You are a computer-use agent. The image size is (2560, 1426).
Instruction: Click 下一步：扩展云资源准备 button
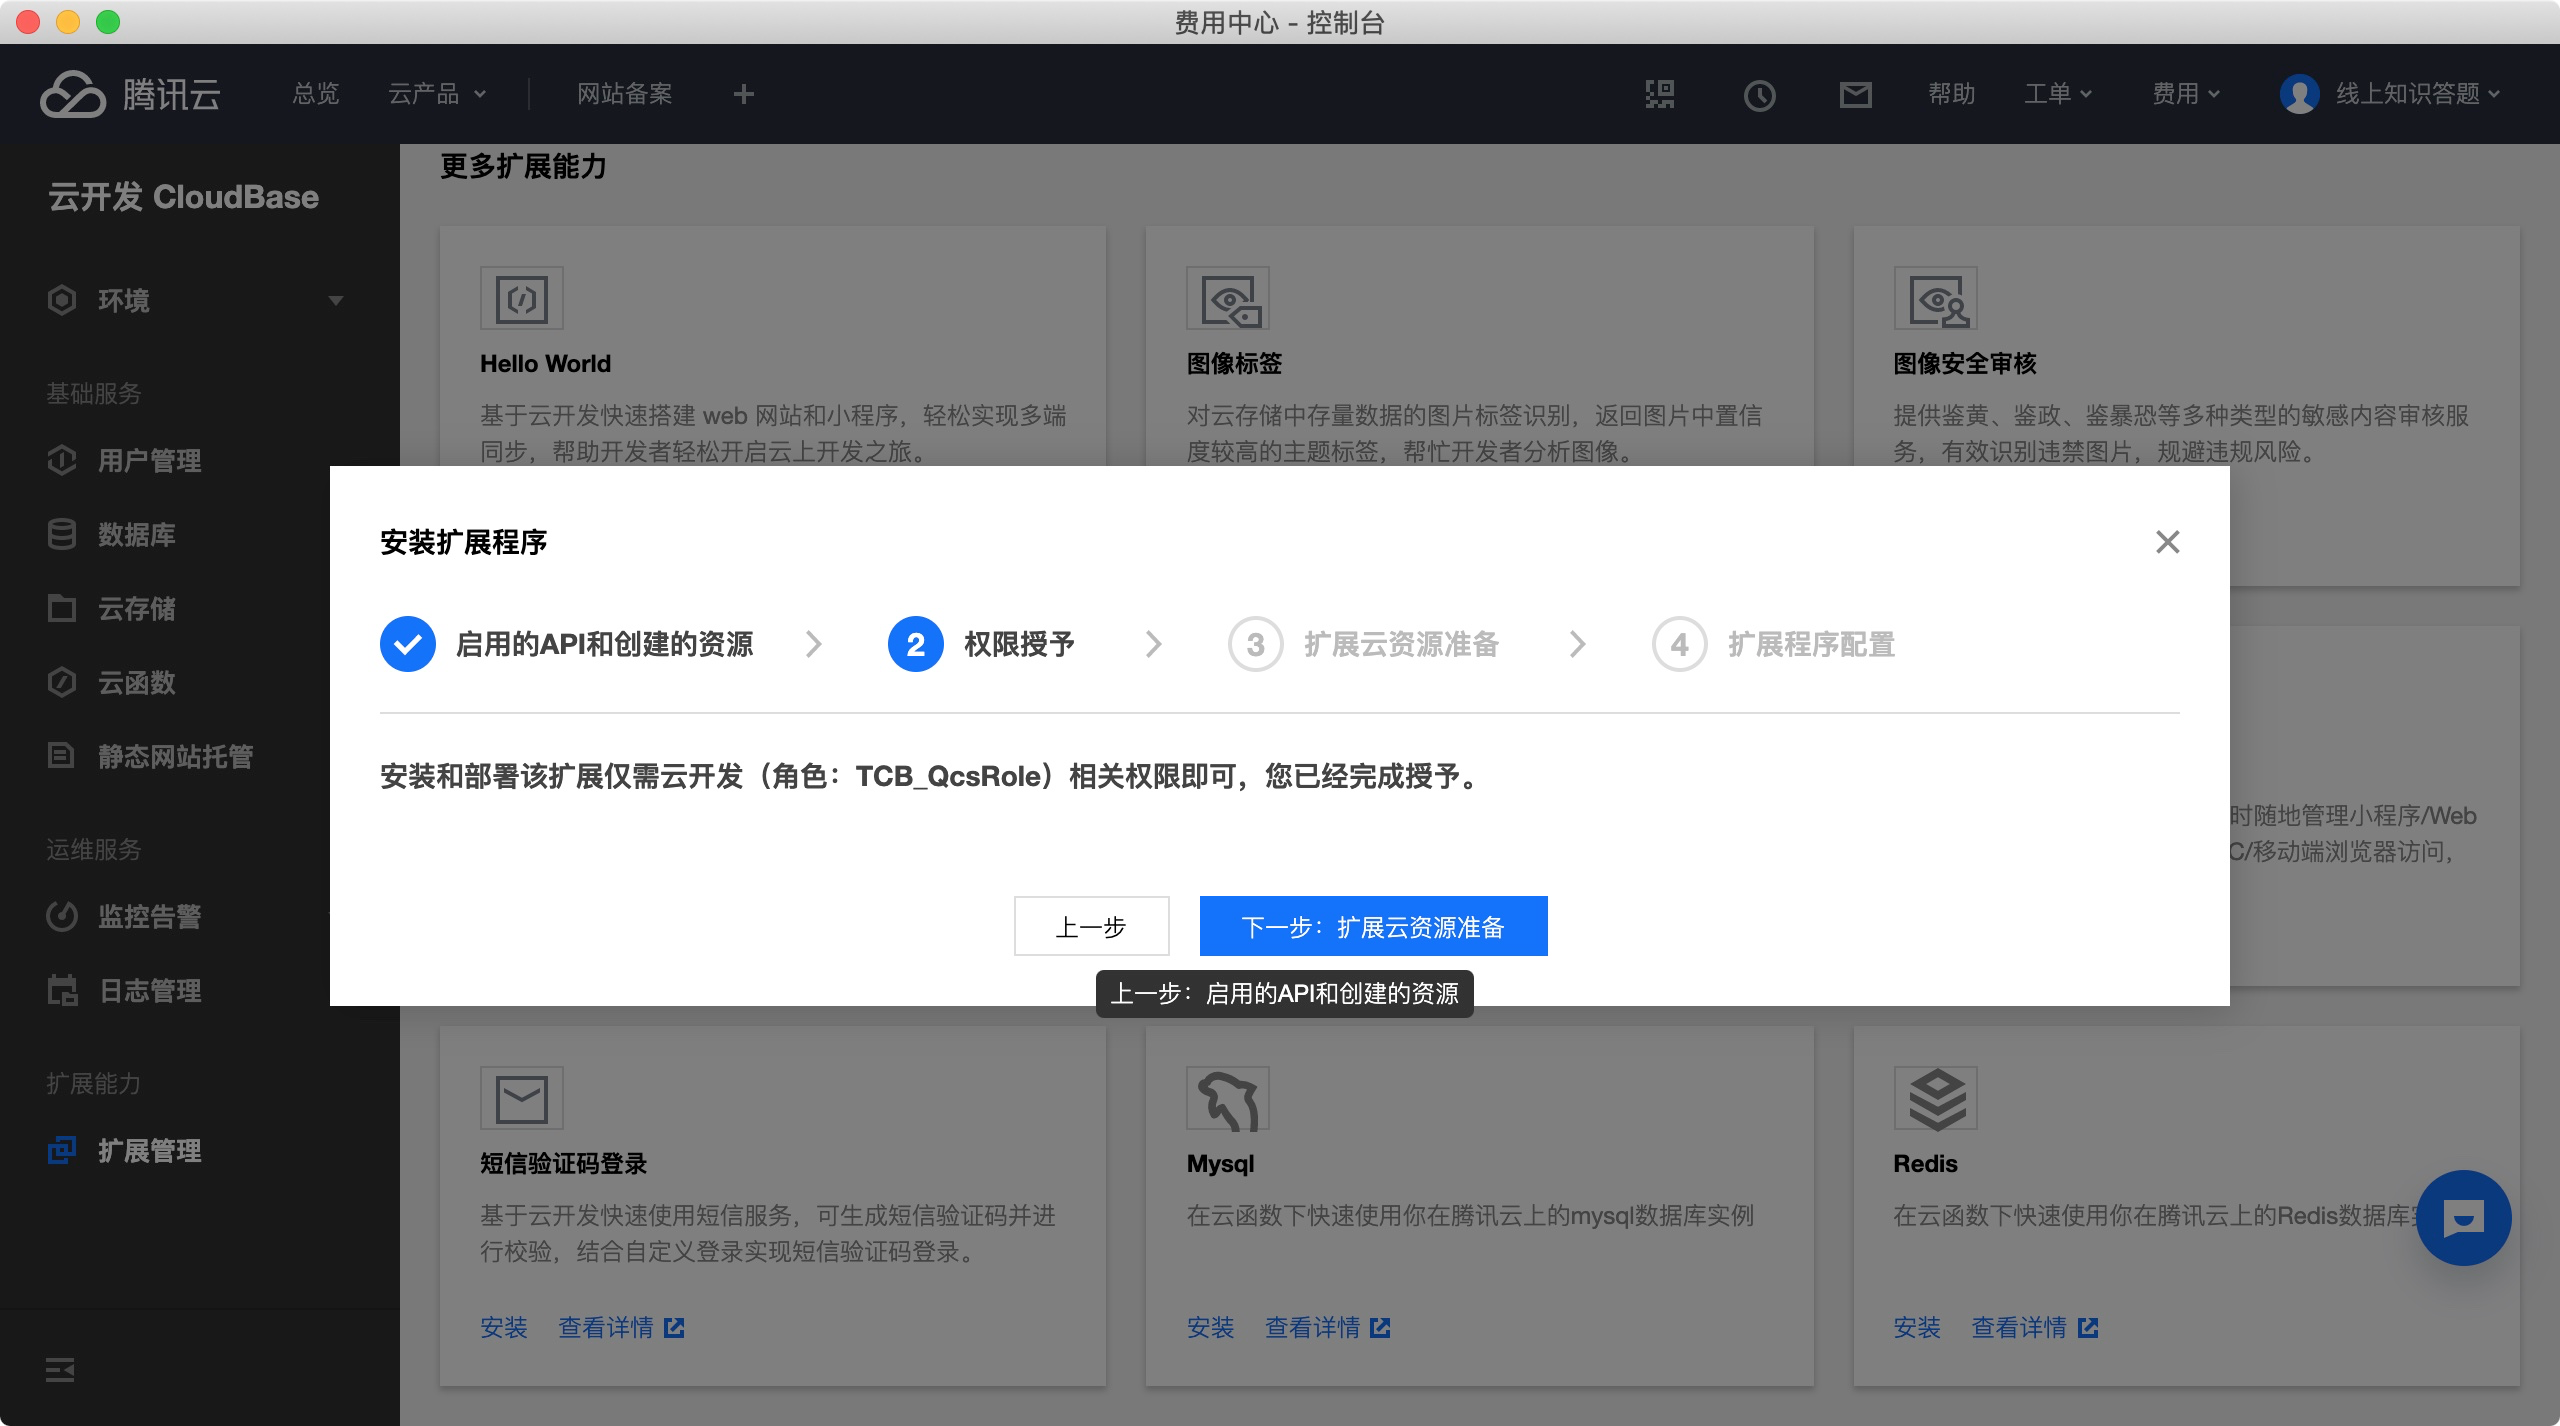pos(1373,926)
